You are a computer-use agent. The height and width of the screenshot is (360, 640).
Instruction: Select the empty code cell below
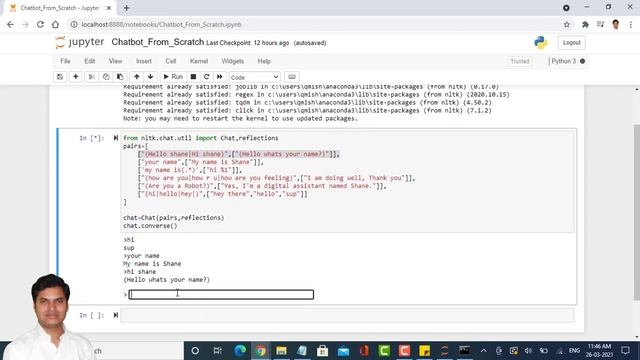click(x=347, y=315)
